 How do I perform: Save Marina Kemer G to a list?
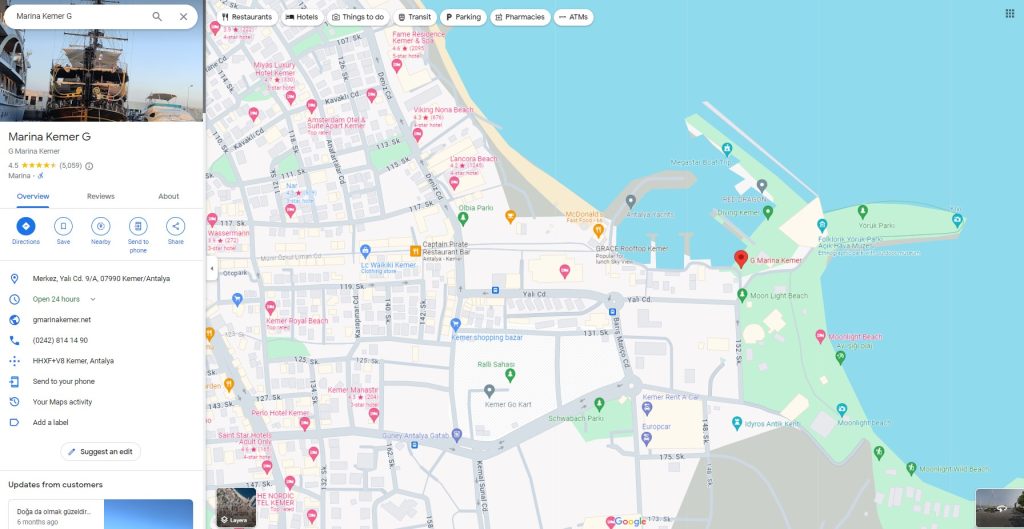click(63, 226)
